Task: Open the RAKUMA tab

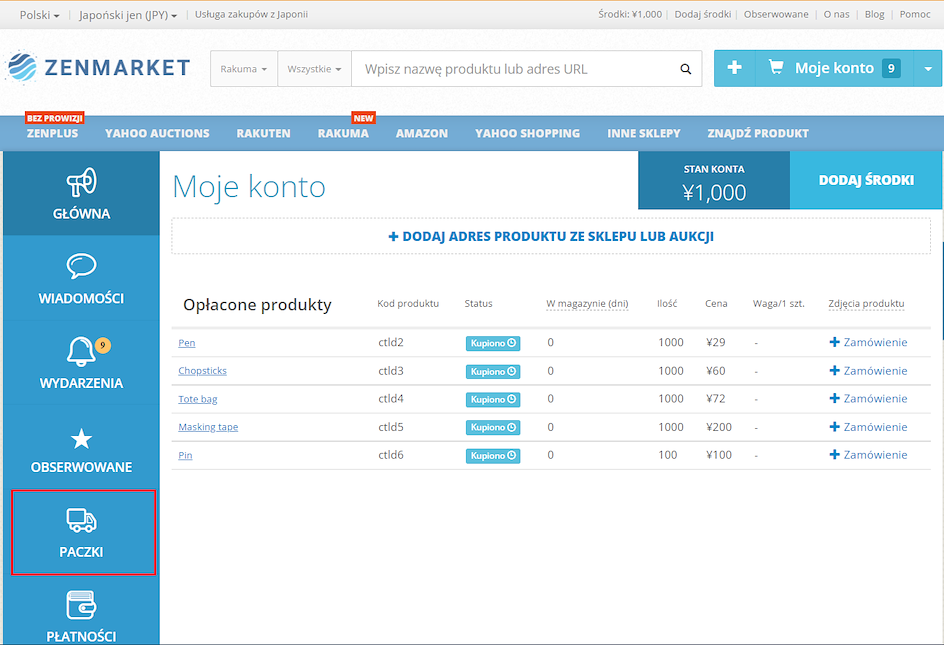Action: tap(343, 133)
